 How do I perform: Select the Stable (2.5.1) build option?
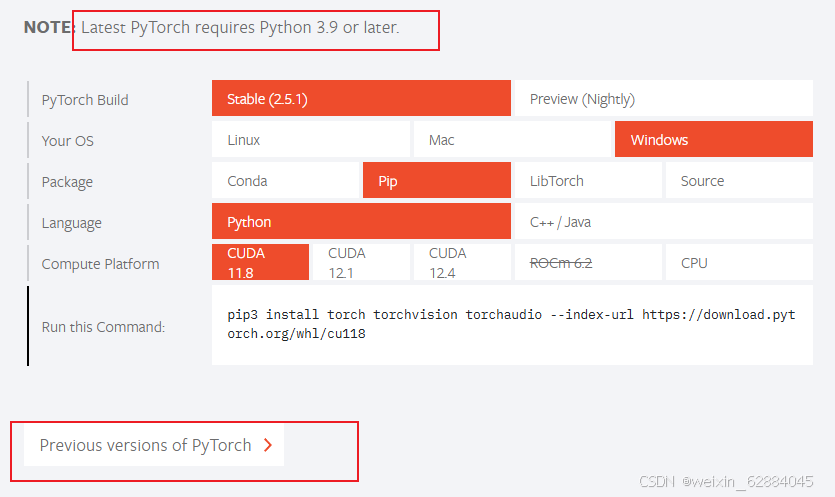pos(361,99)
